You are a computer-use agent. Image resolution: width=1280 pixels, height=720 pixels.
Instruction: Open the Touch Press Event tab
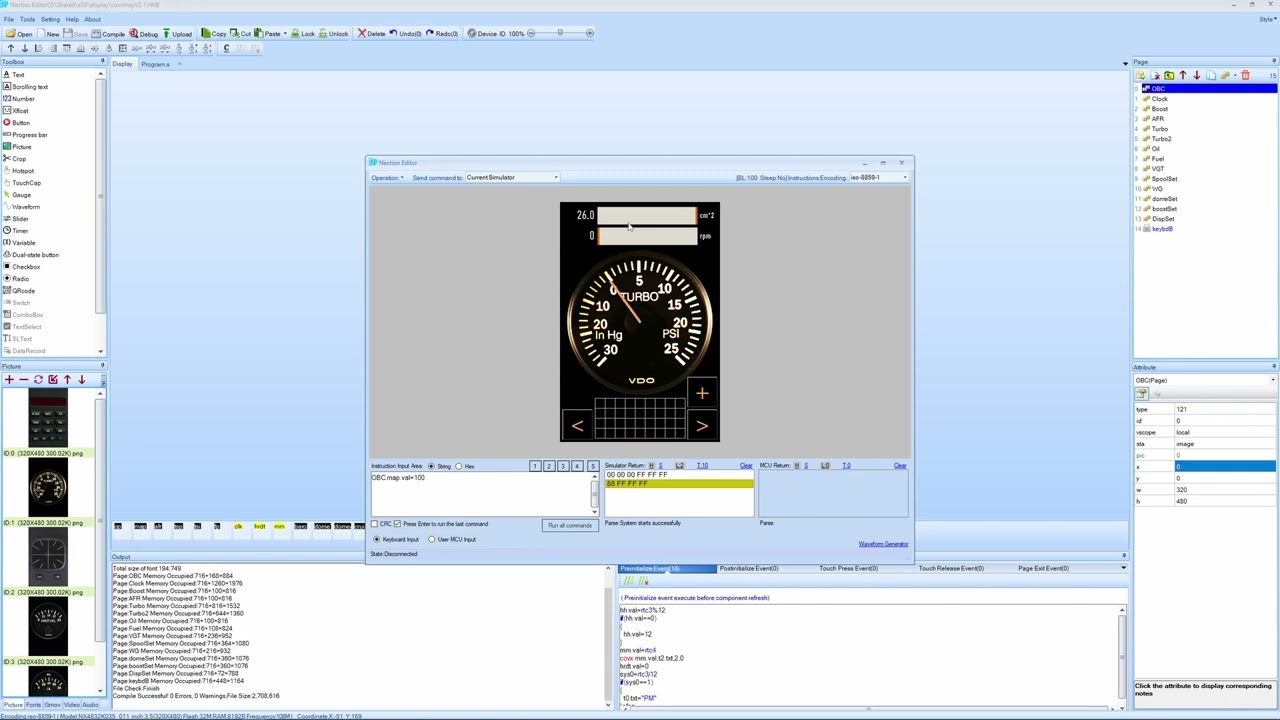pyautogui.click(x=849, y=569)
